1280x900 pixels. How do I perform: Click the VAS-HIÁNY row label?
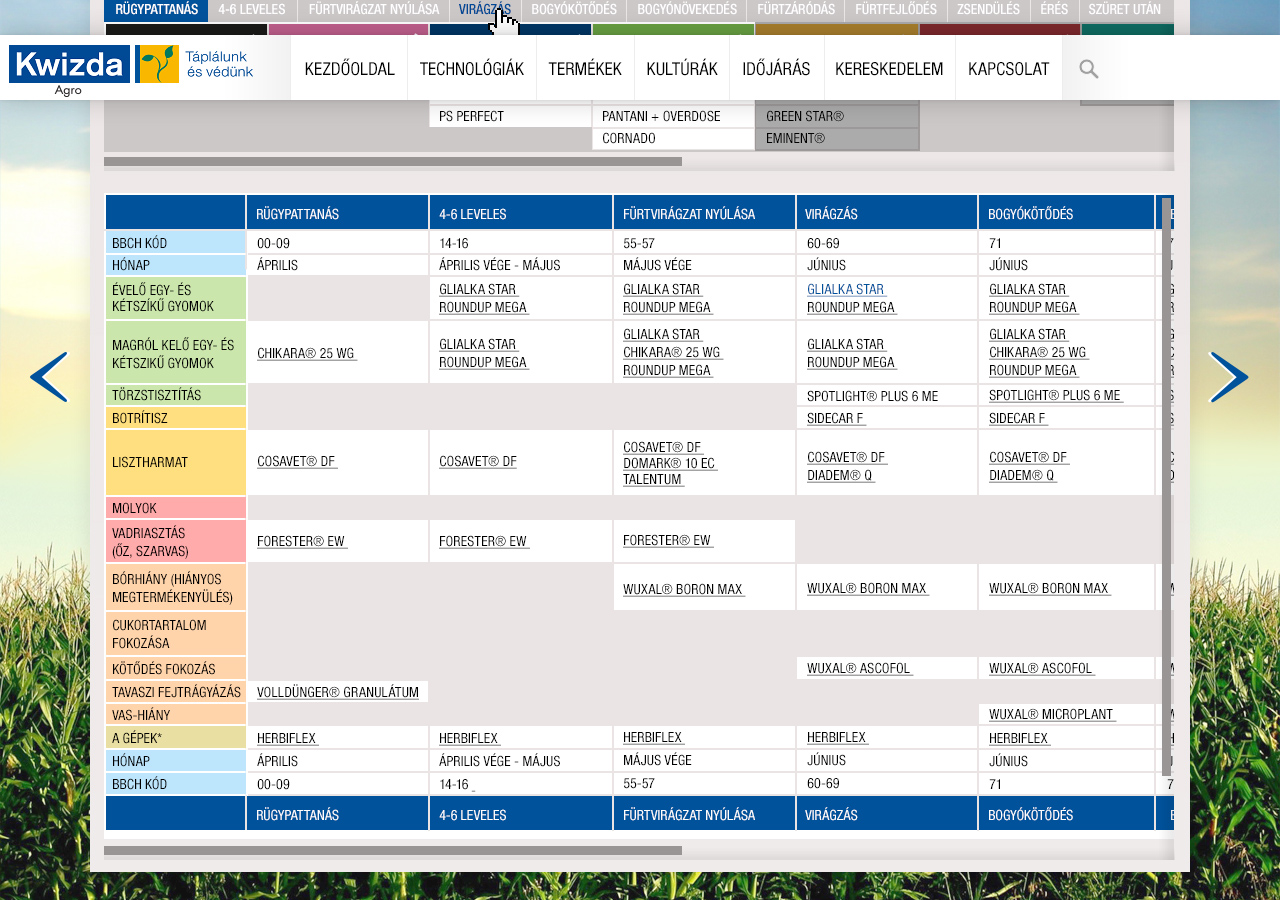(x=176, y=715)
